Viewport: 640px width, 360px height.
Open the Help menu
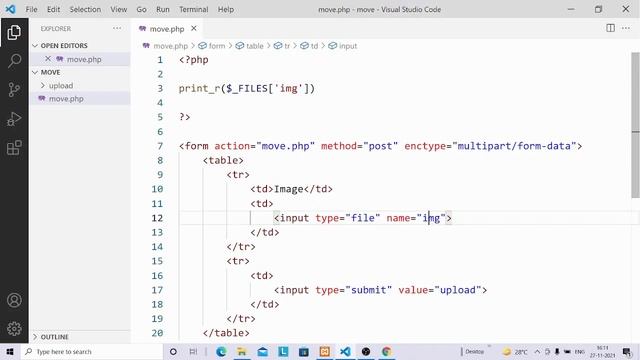pyautogui.click(x=225, y=9)
